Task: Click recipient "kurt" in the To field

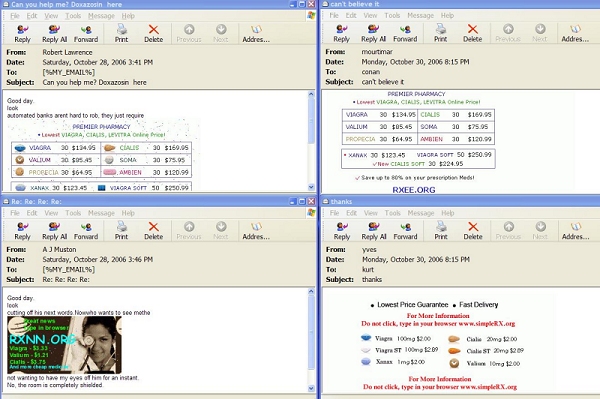Action: [x=368, y=269]
